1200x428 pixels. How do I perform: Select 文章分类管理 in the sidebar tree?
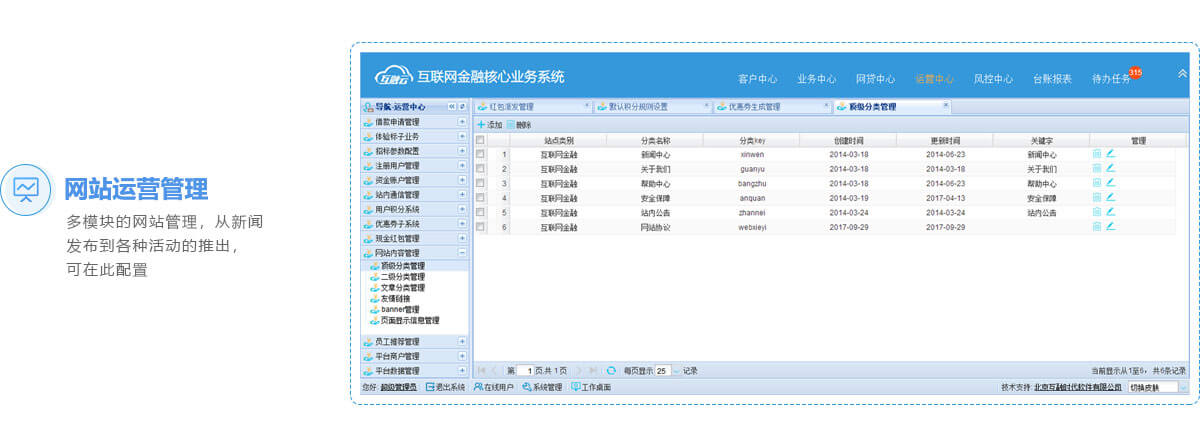[402, 288]
